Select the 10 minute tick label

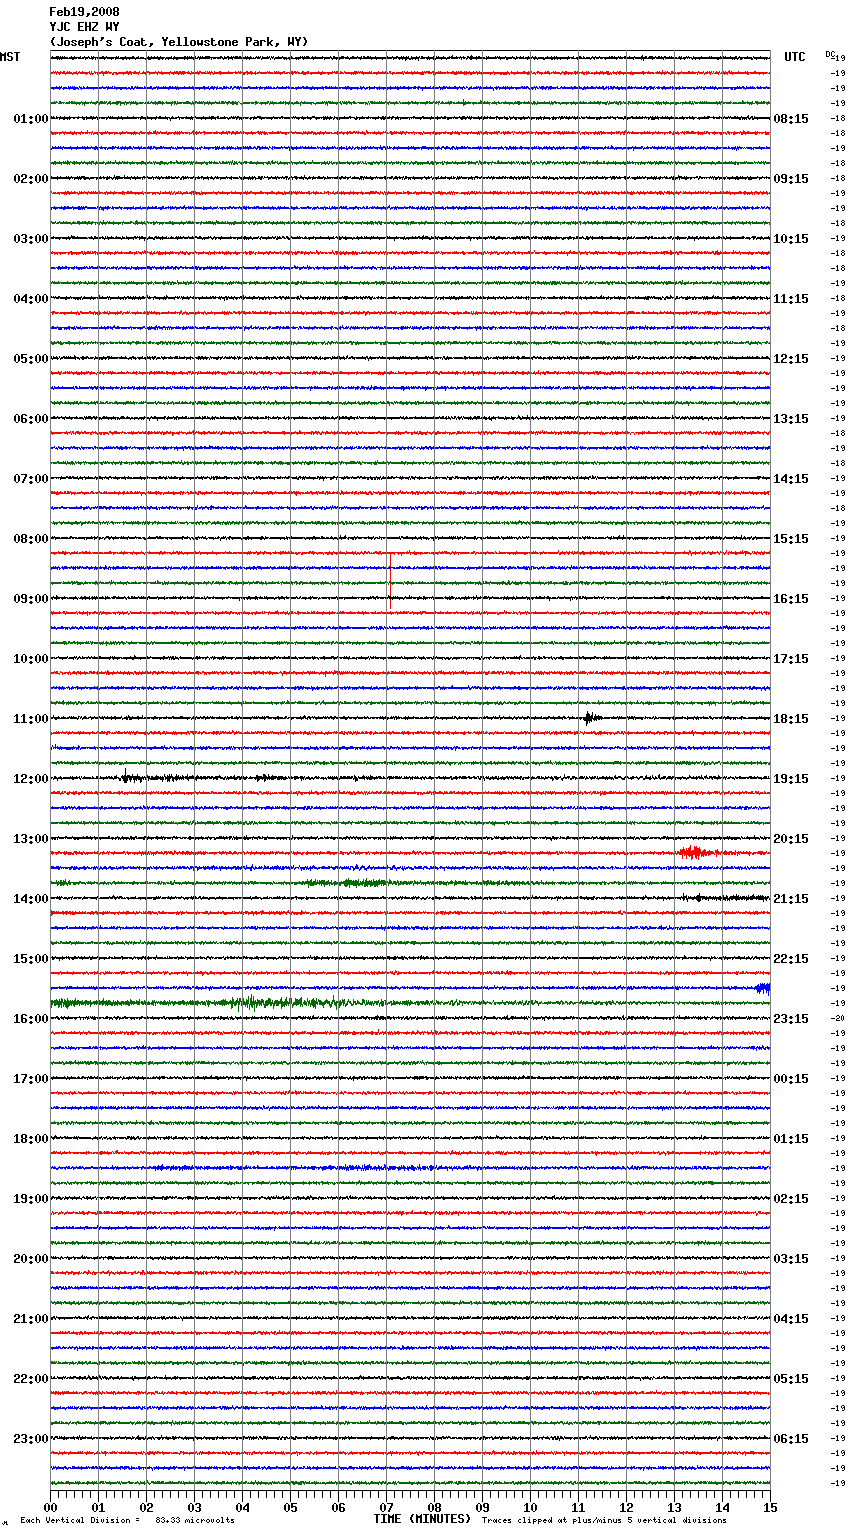point(531,1507)
